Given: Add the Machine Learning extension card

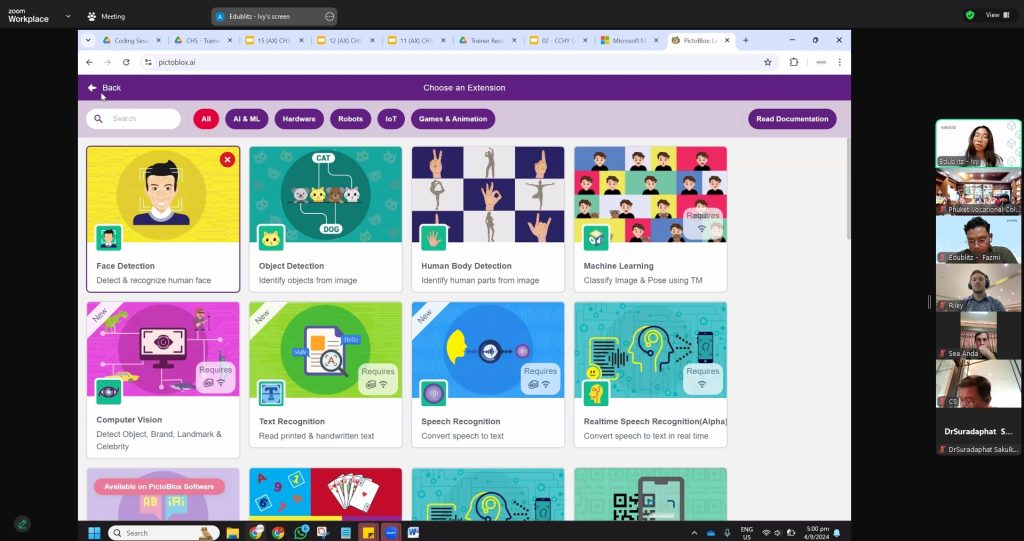Looking at the screenshot, I should pyautogui.click(x=650, y=219).
